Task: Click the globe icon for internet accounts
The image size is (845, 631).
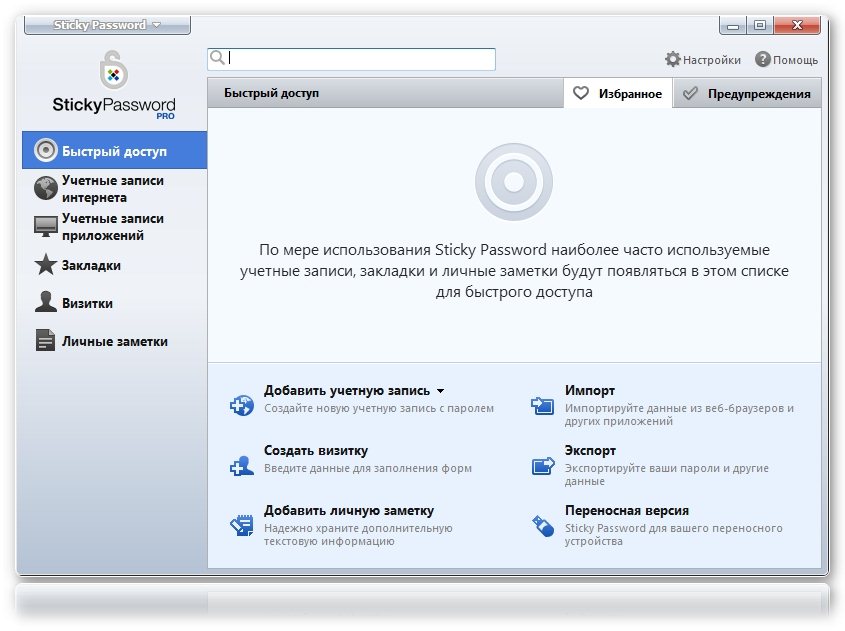Action: coord(45,189)
